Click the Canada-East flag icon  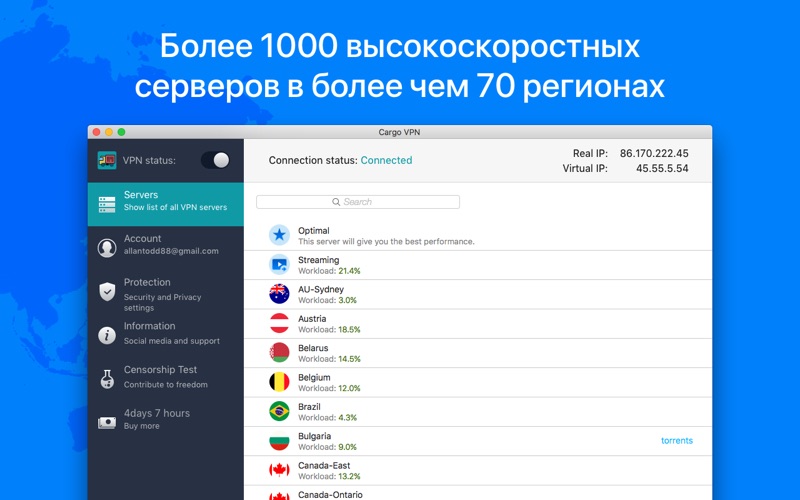click(279, 470)
